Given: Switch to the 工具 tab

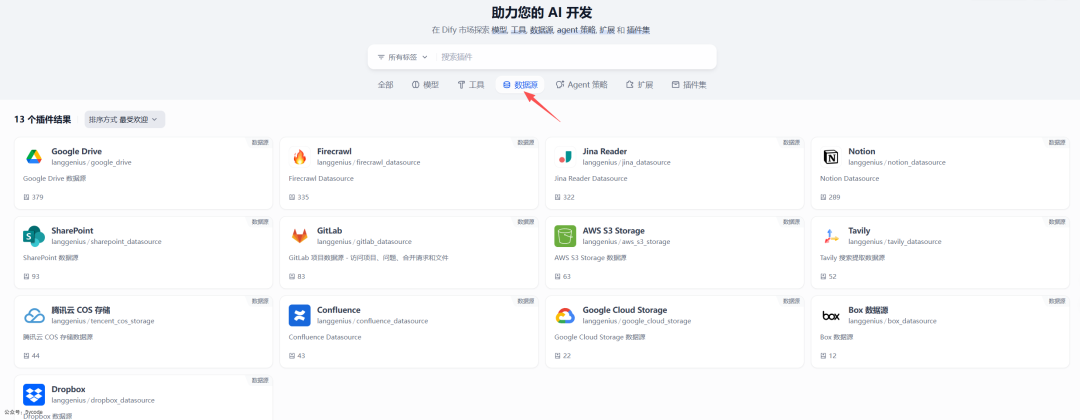Looking at the screenshot, I should tap(471, 85).
